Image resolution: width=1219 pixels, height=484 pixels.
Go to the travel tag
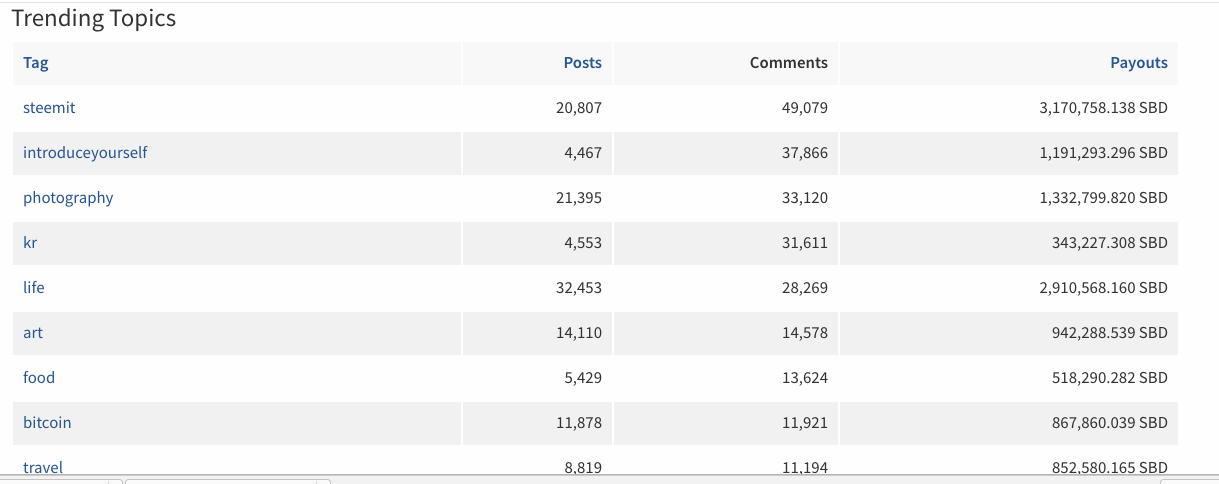[x=43, y=467]
